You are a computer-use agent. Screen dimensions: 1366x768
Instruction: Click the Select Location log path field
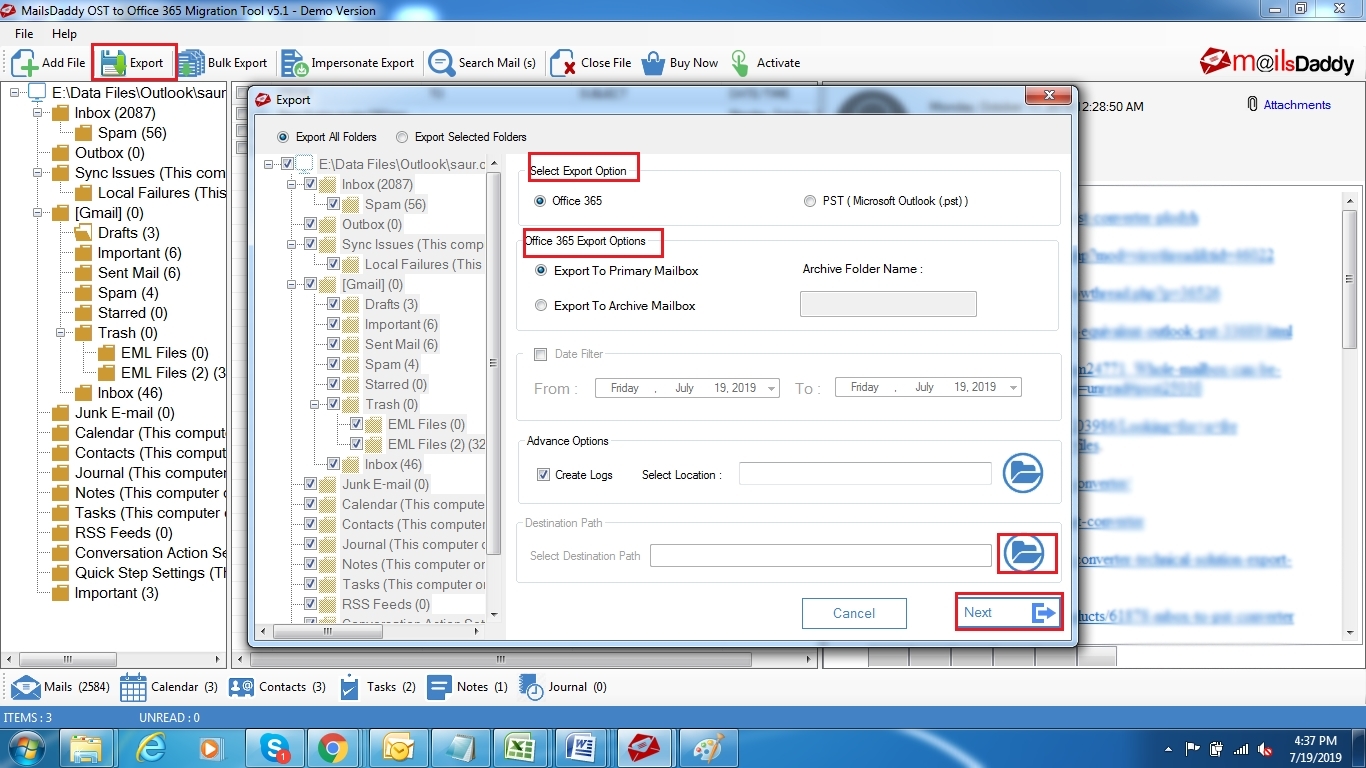(865, 474)
